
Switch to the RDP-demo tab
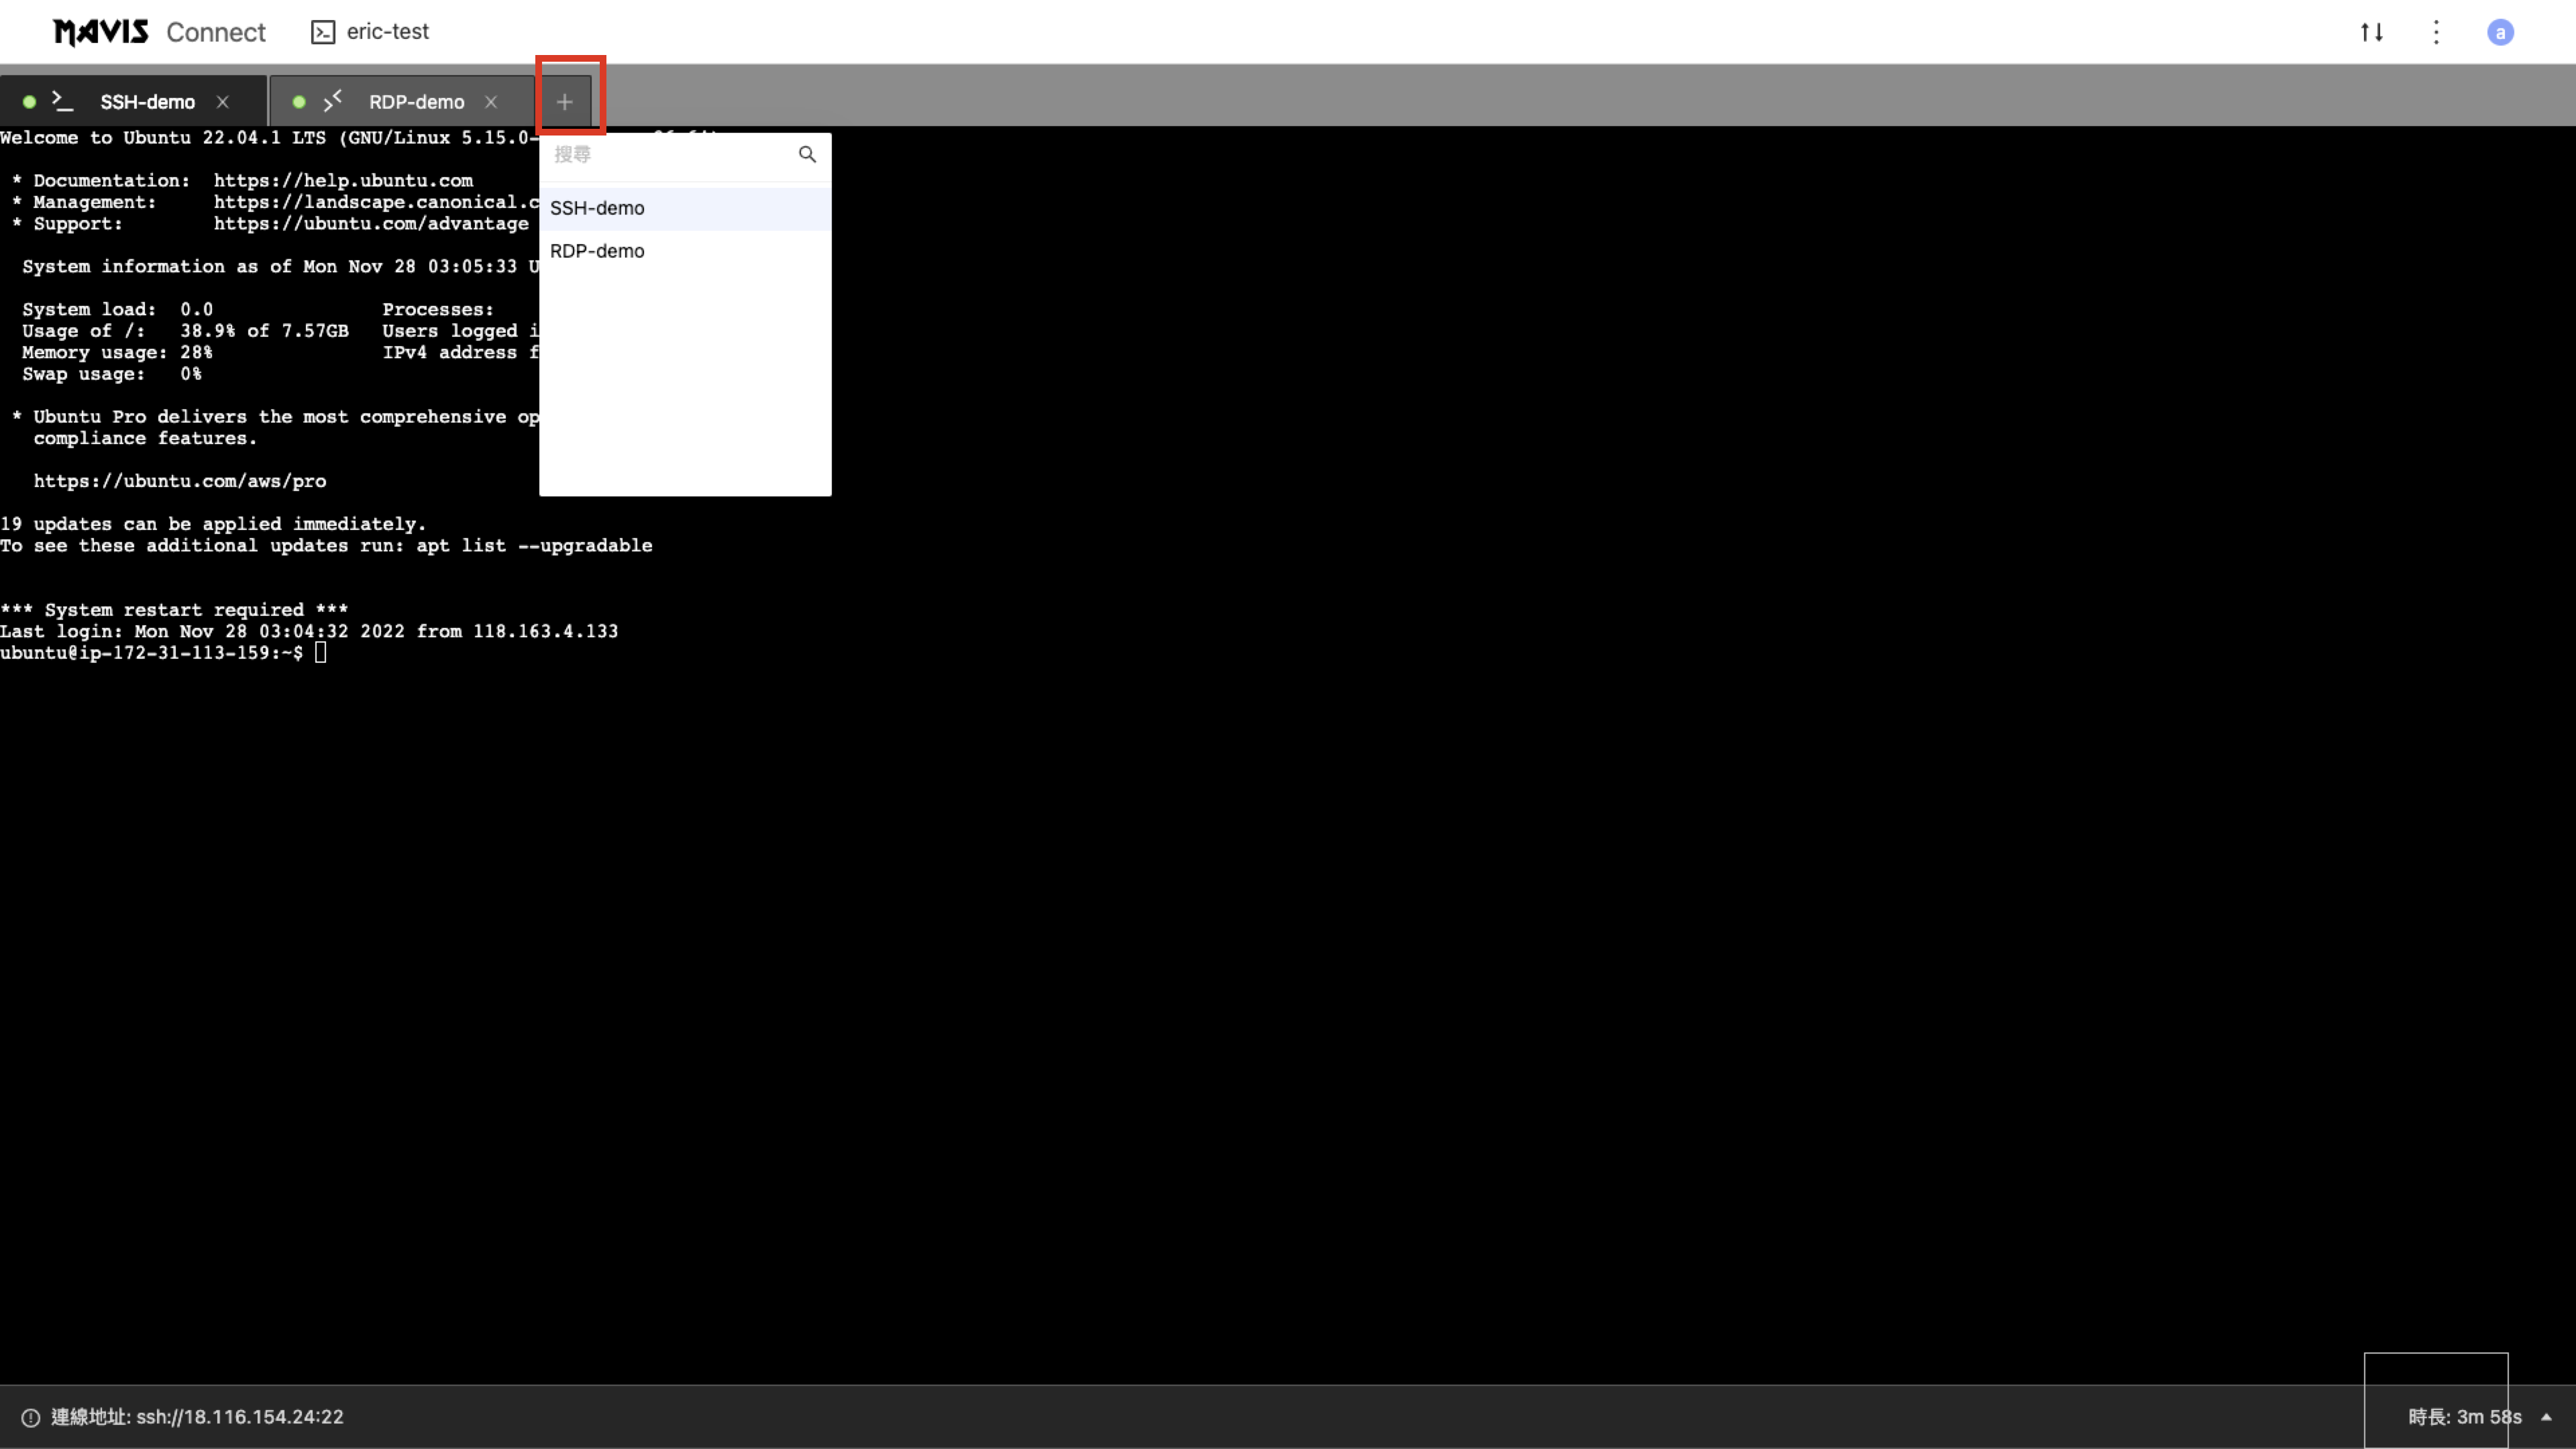(416, 102)
